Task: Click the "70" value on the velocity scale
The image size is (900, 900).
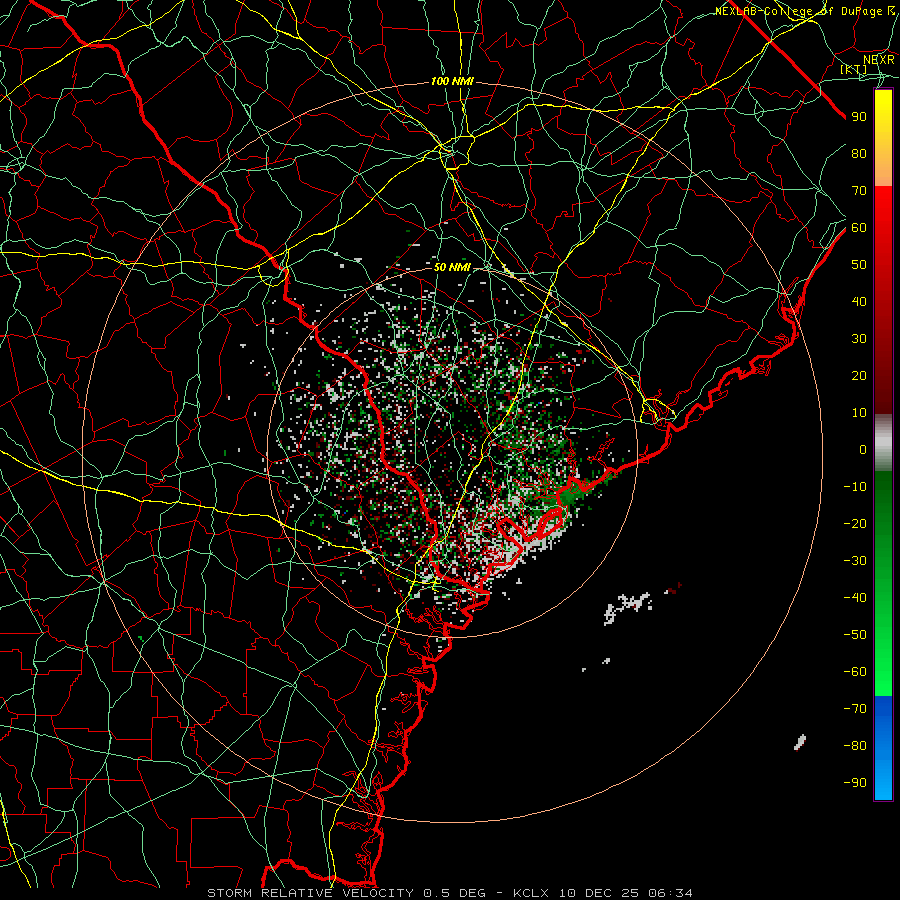Action: (x=859, y=191)
